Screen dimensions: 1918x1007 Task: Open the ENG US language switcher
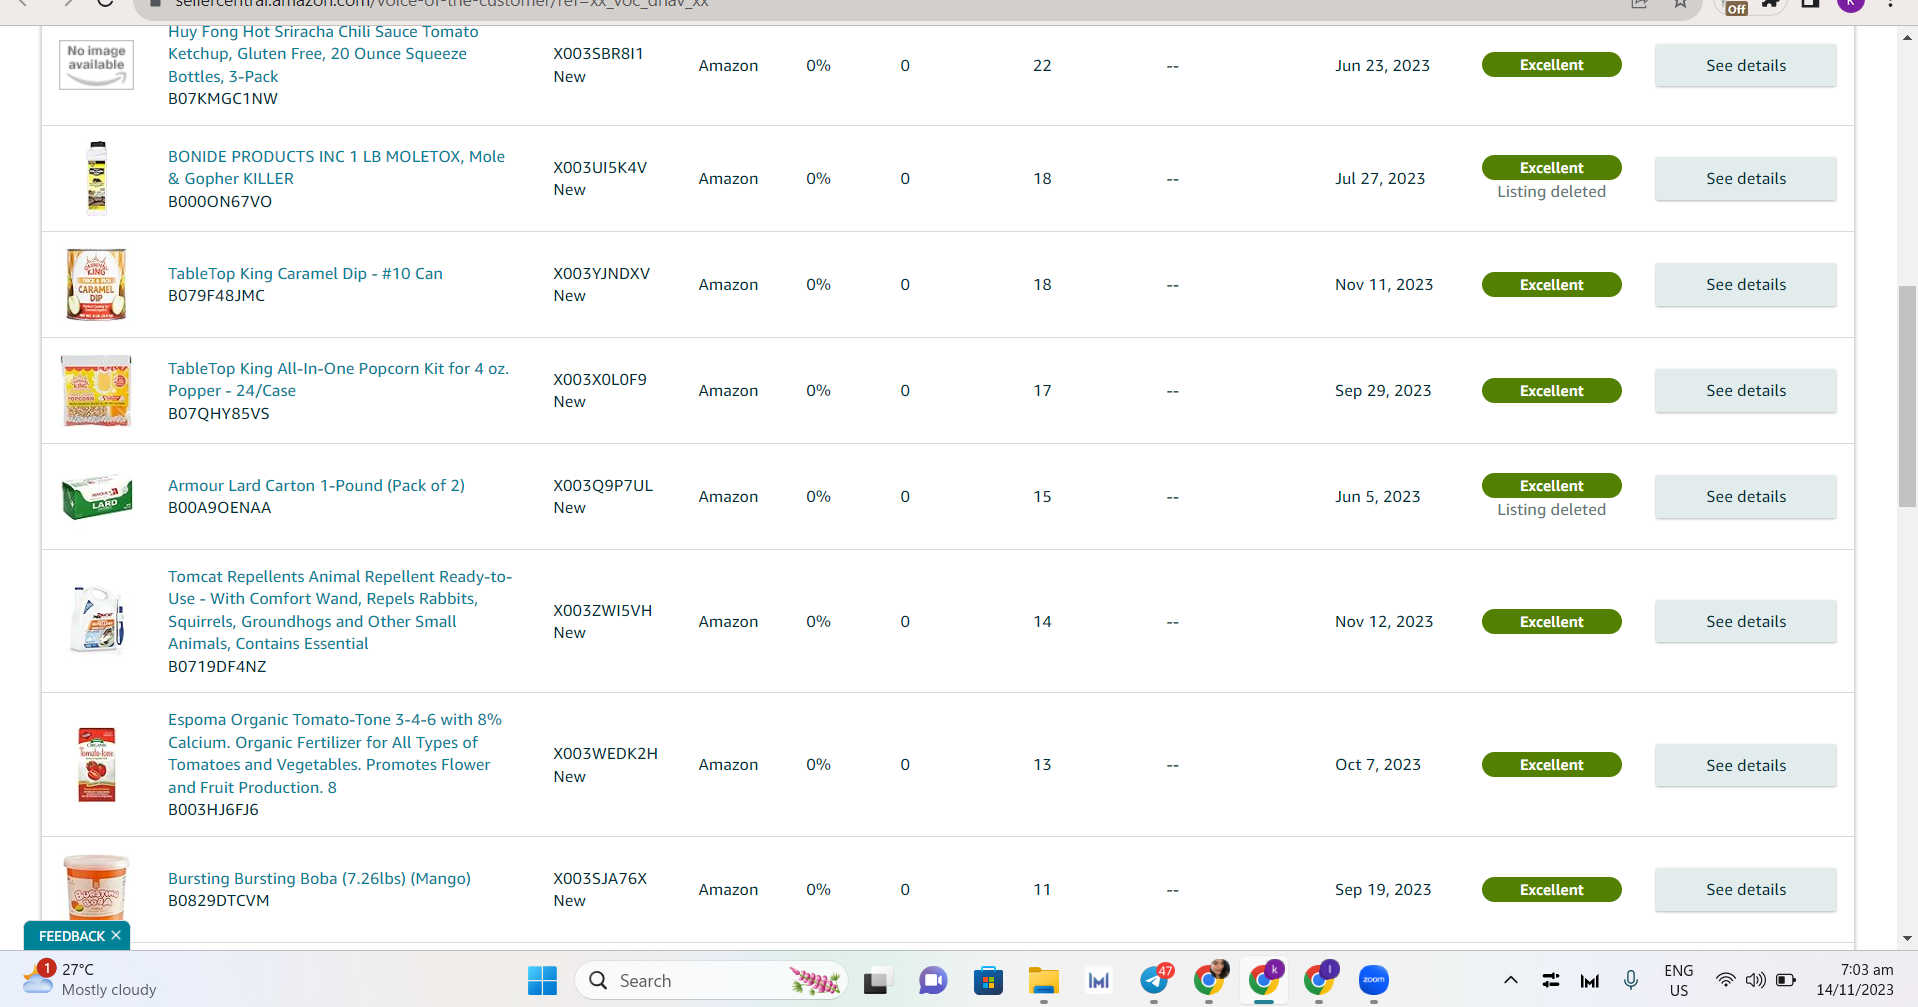pyautogui.click(x=1679, y=980)
